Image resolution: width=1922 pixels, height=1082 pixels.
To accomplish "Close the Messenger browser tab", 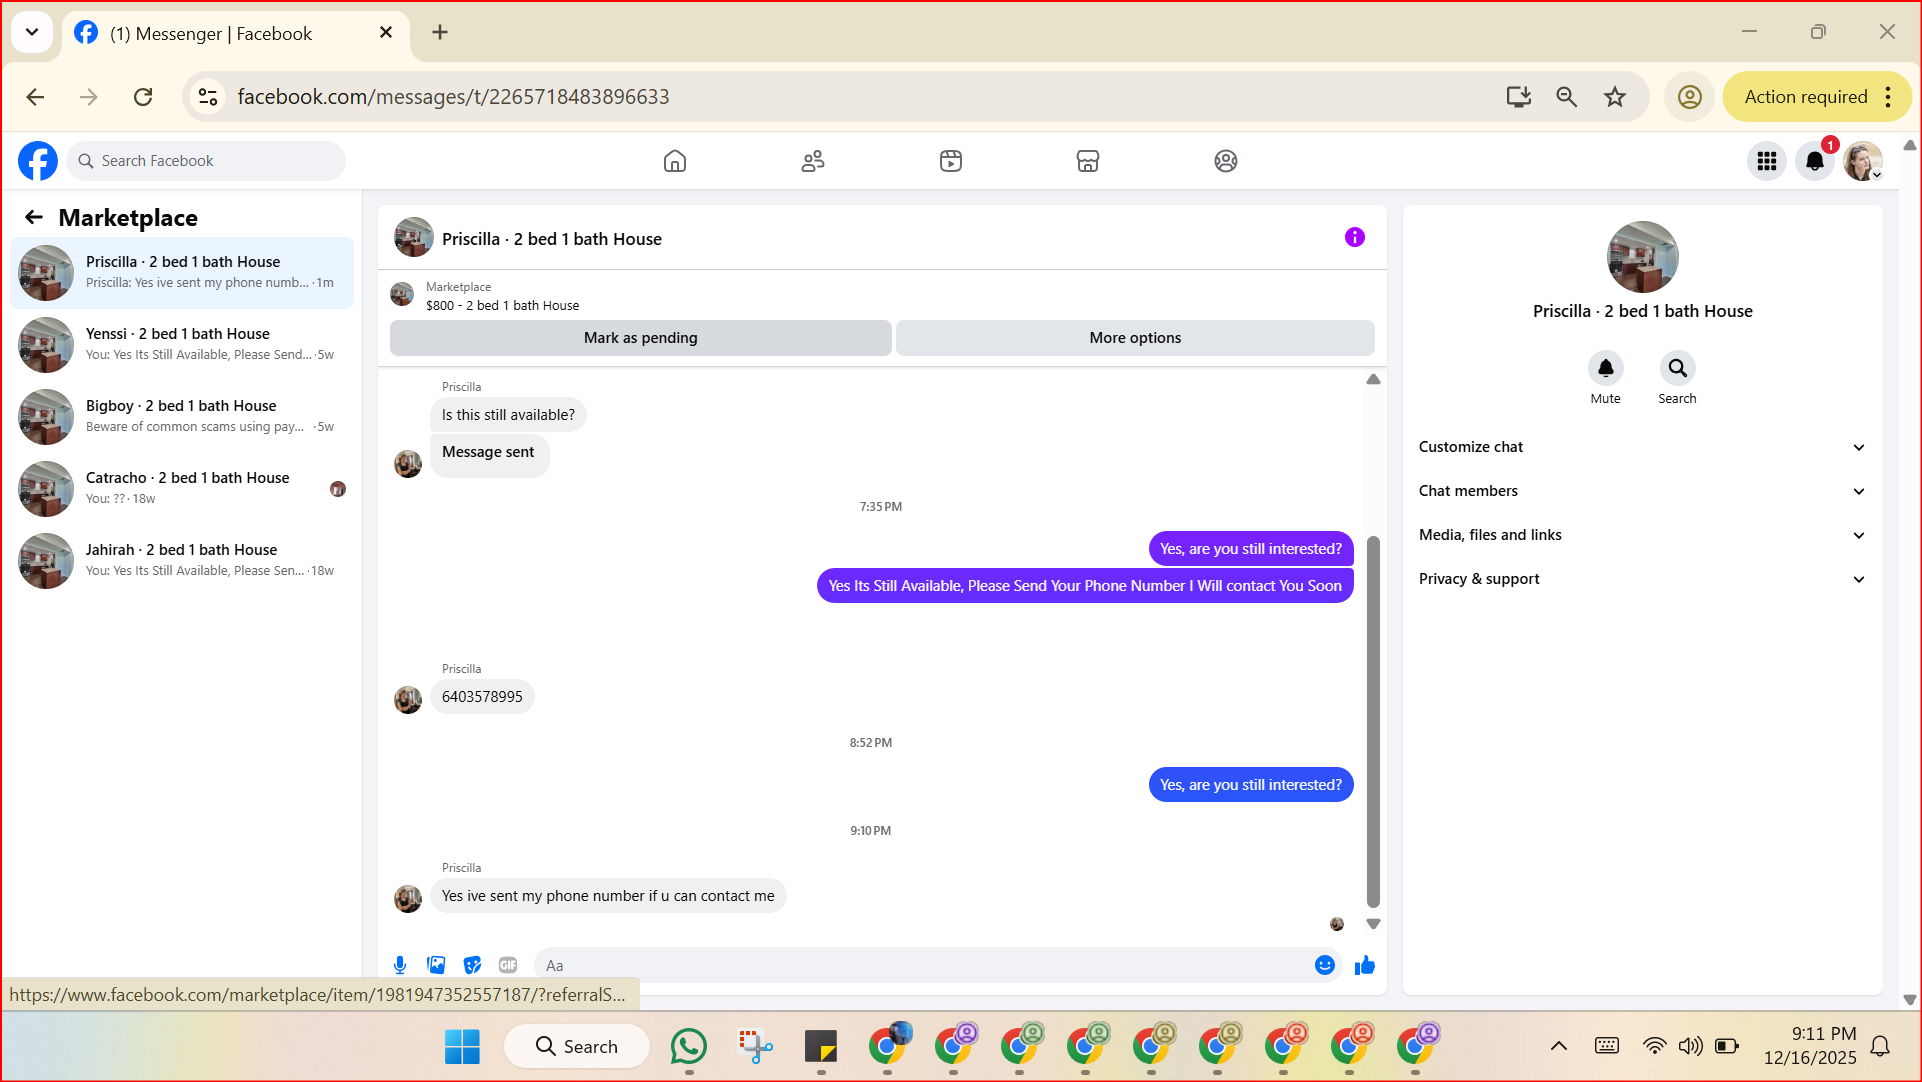I will (386, 33).
